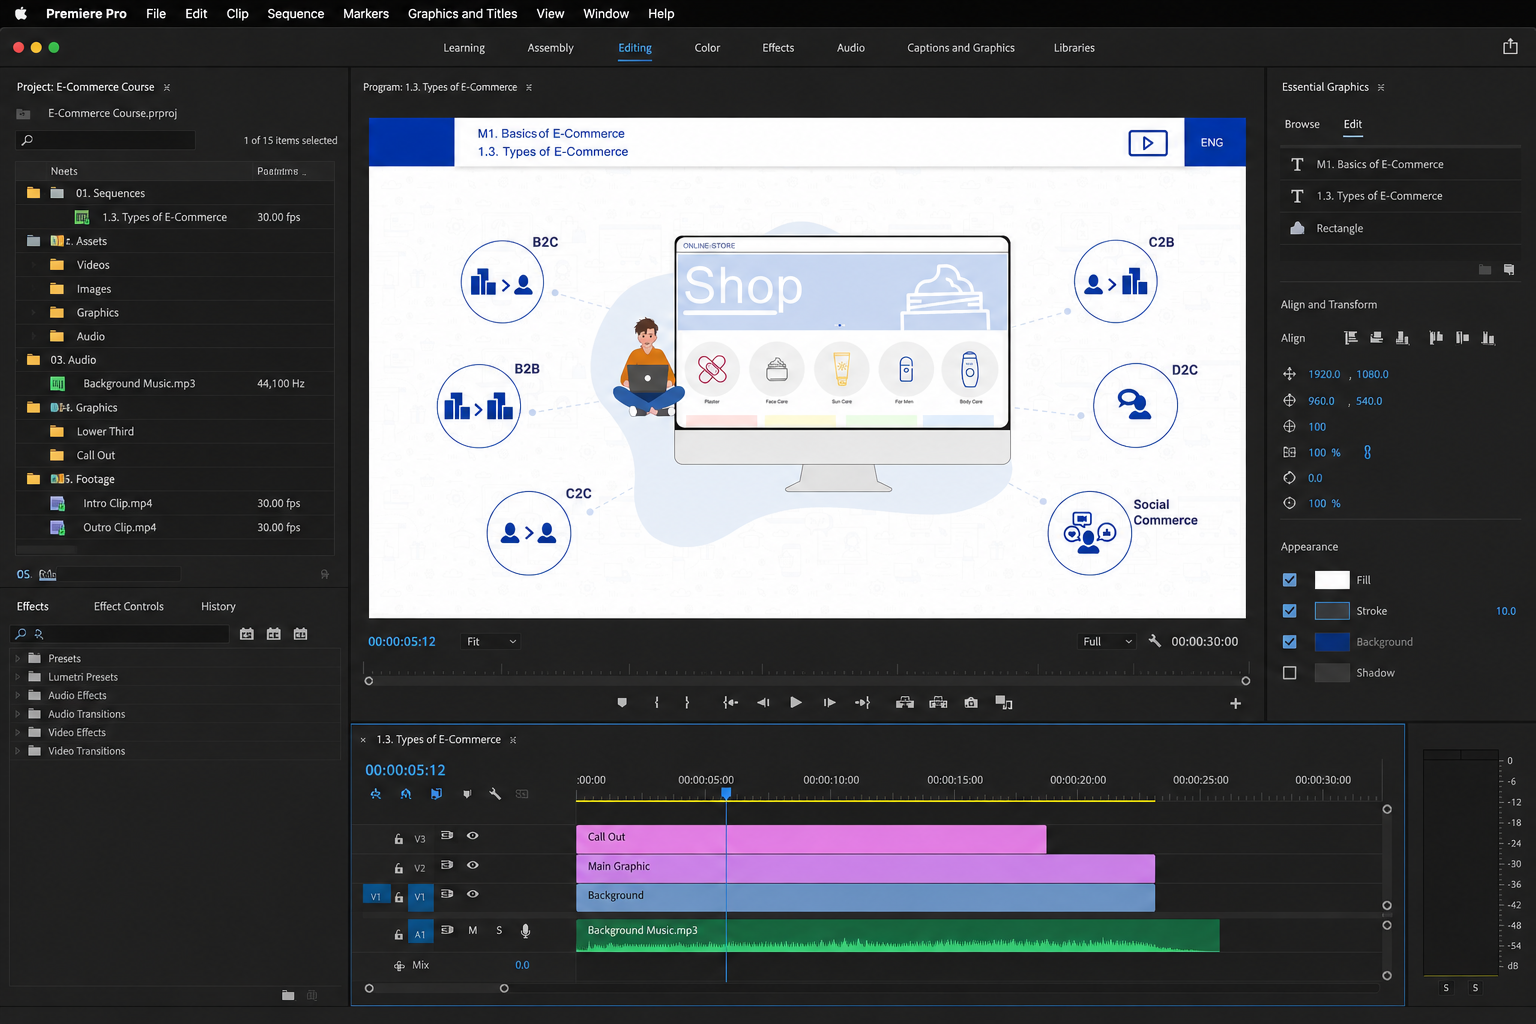The width and height of the screenshot is (1536, 1024).
Task: Click the blue Background color swatch
Action: (x=1332, y=642)
